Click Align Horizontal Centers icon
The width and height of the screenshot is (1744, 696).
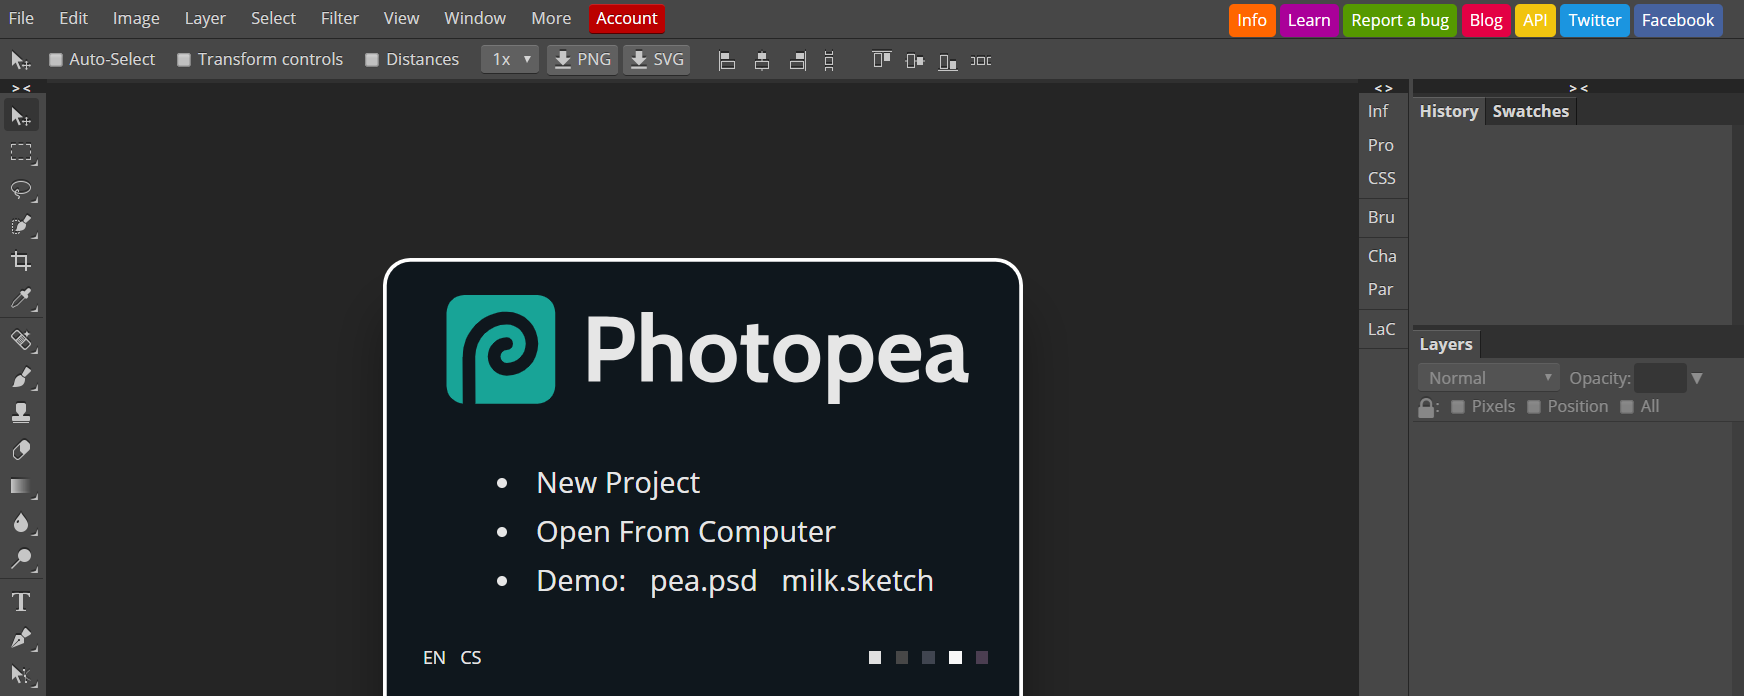tap(762, 61)
